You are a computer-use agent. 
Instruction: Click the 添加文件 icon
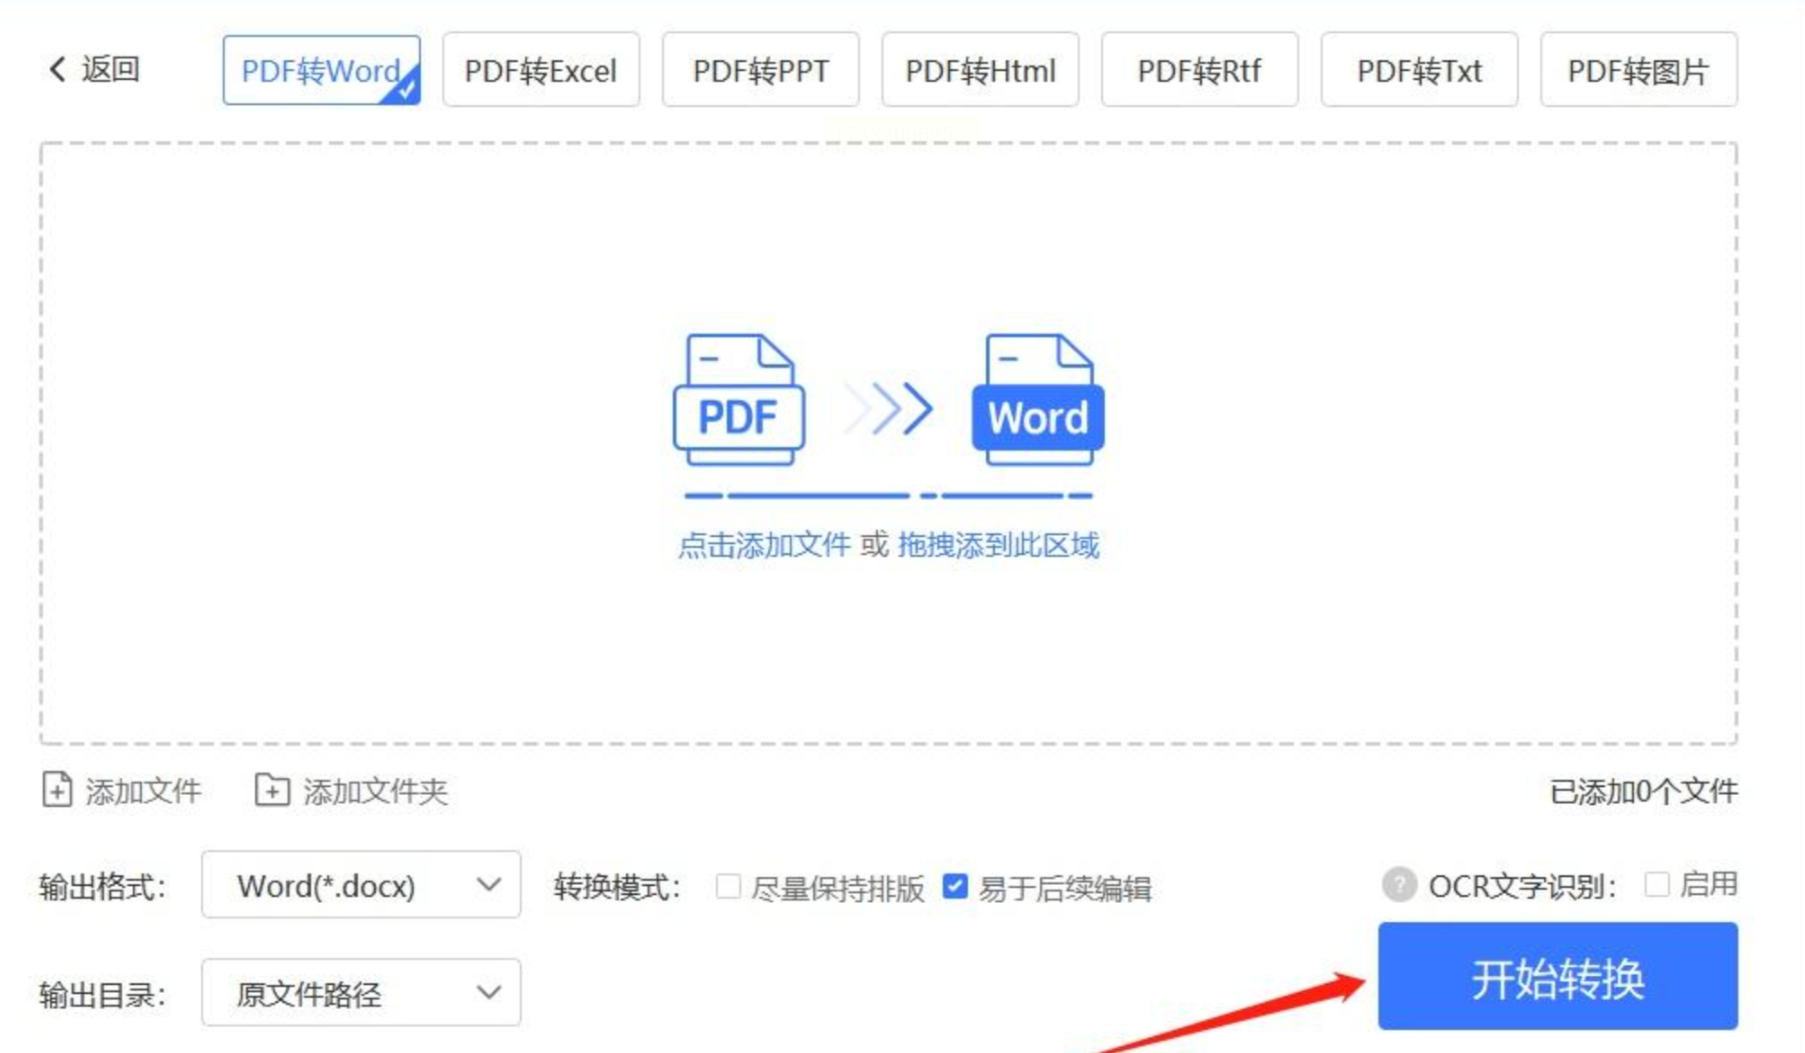pyautogui.click(x=57, y=790)
